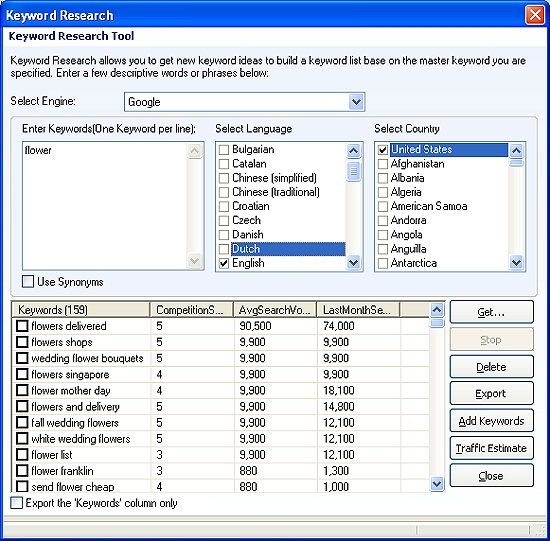This screenshot has width=550, height=541.
Task: Check the Dutch language checkbox
Action: (x=224, y=249)
